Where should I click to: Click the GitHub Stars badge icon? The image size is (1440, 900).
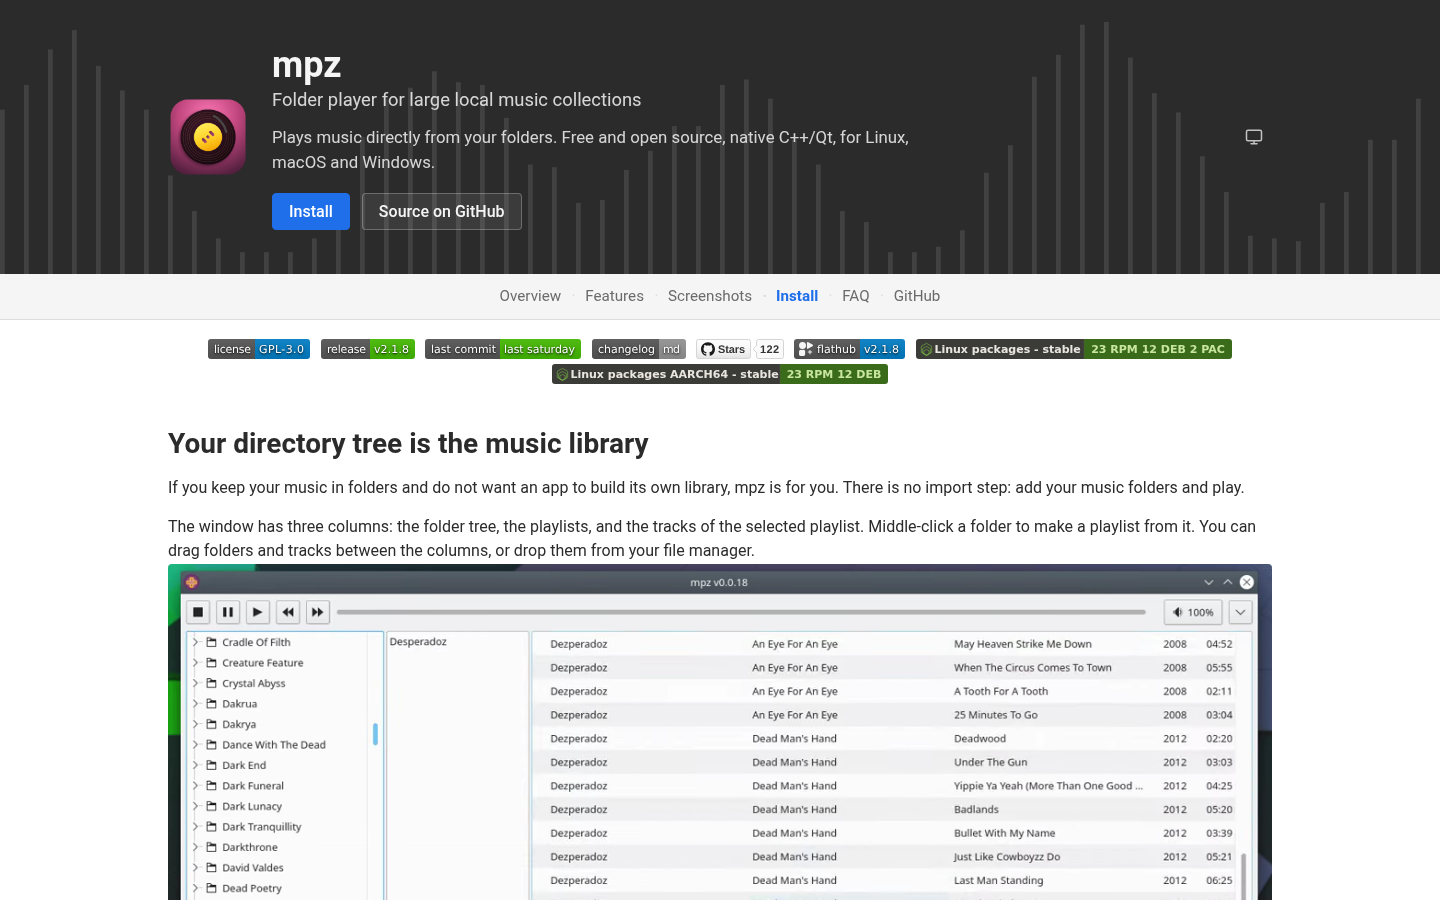tap(723, 349)
